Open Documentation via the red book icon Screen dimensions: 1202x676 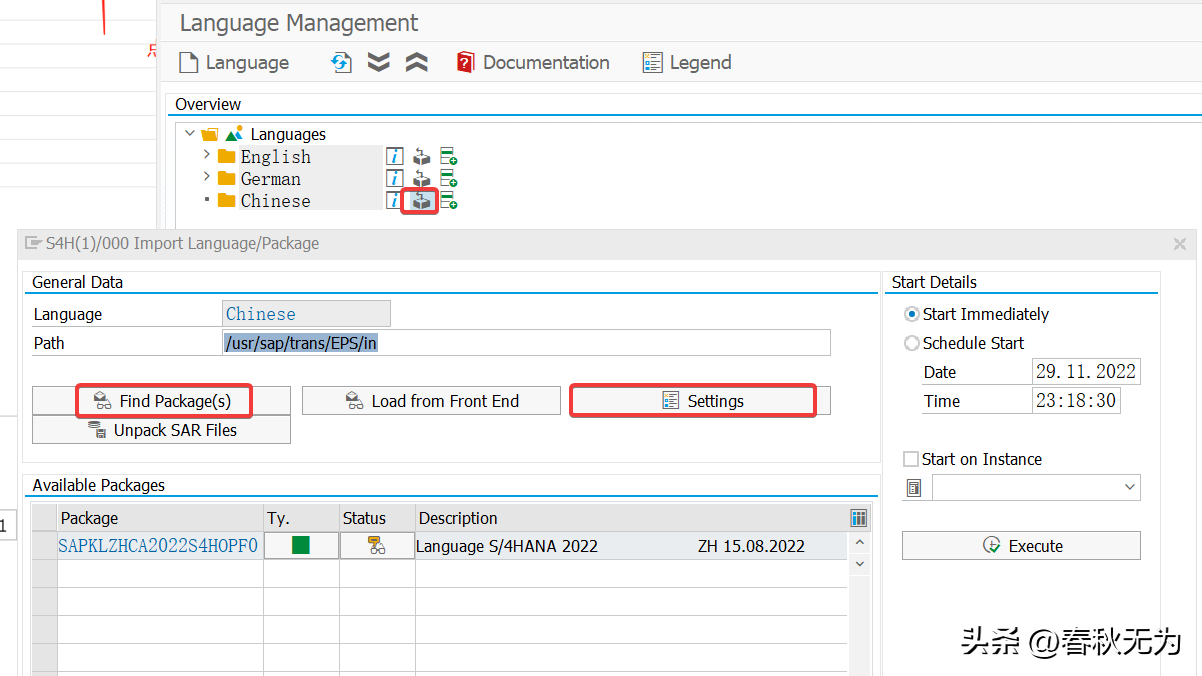(465, 62)
